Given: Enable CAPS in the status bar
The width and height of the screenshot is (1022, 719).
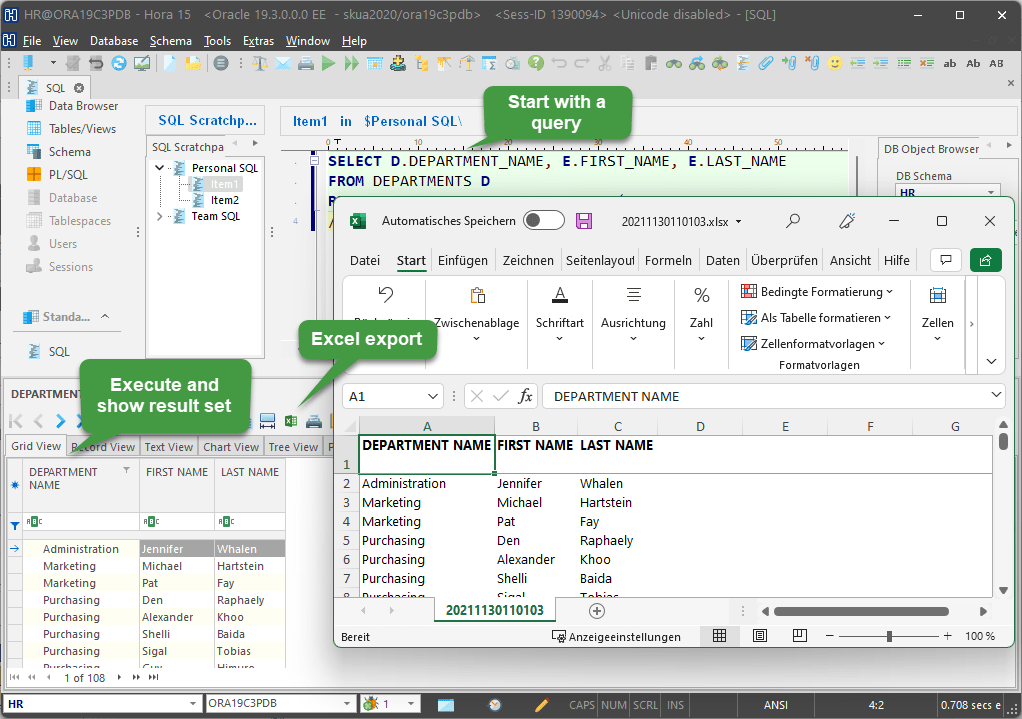Looking at the screenshot, I should (x=581, y=704).
